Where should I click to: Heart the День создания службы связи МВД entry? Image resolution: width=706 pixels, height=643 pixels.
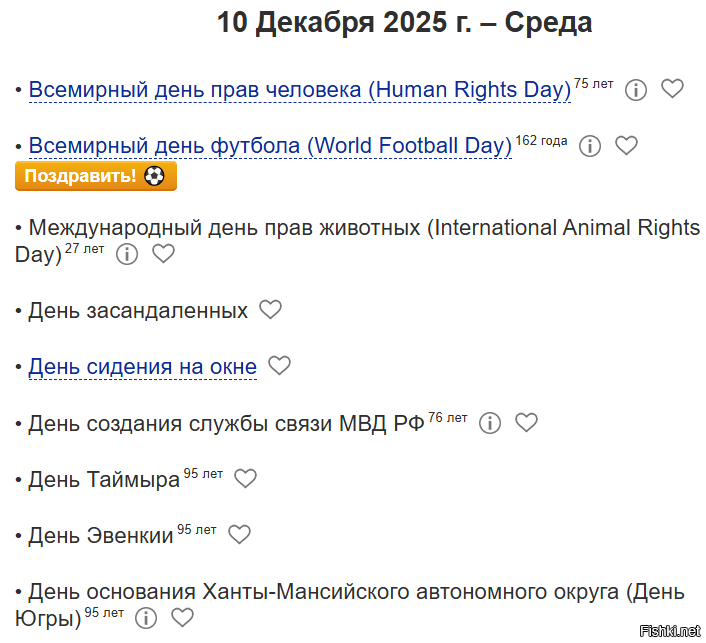coord(526,423)
